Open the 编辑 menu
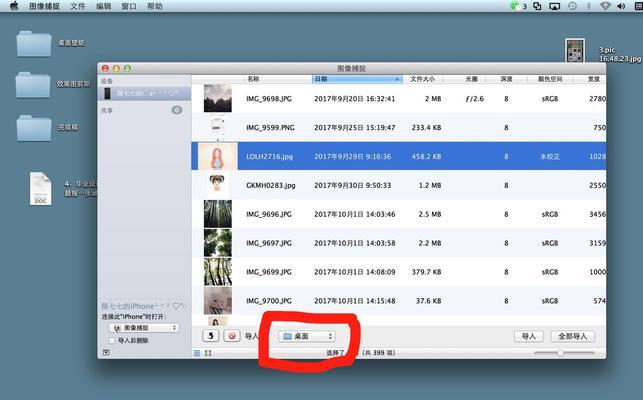643x400 pixels. point(103,6)
